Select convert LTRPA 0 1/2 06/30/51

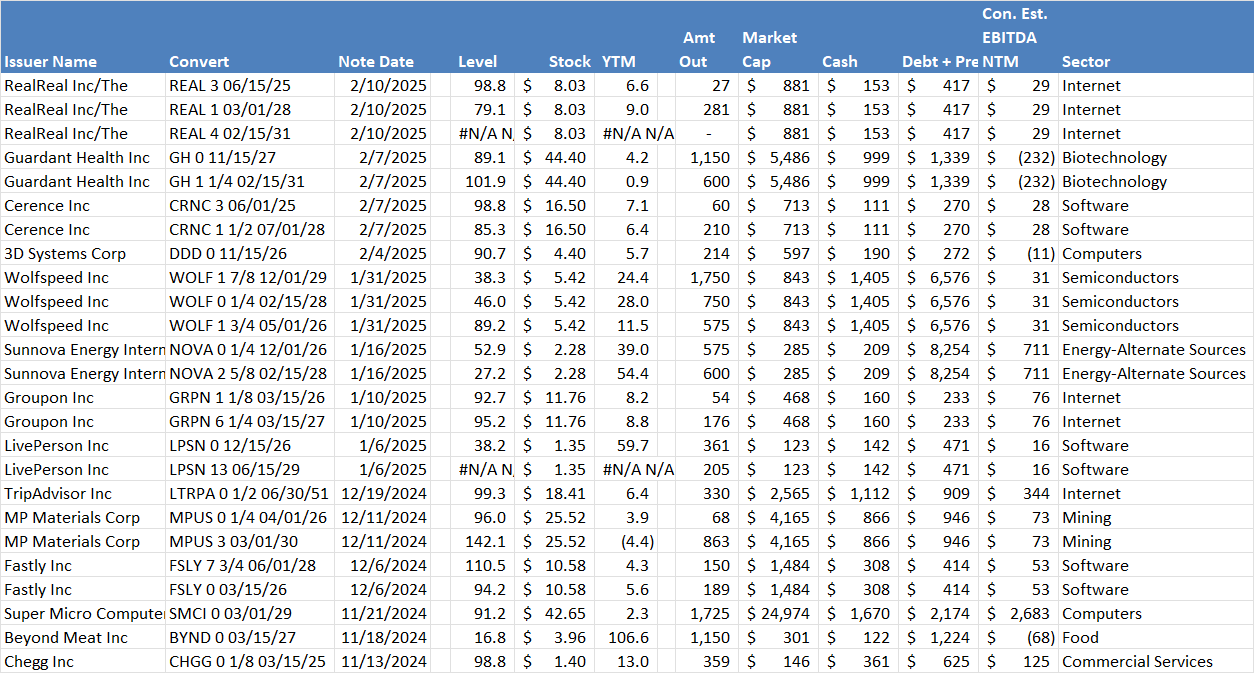(x=249, y=494)
